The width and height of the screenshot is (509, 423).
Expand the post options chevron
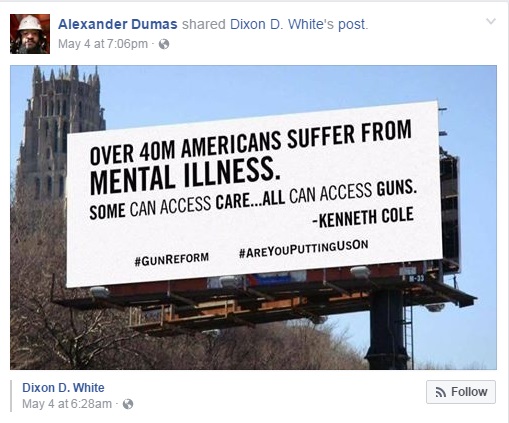coord(491,22)
